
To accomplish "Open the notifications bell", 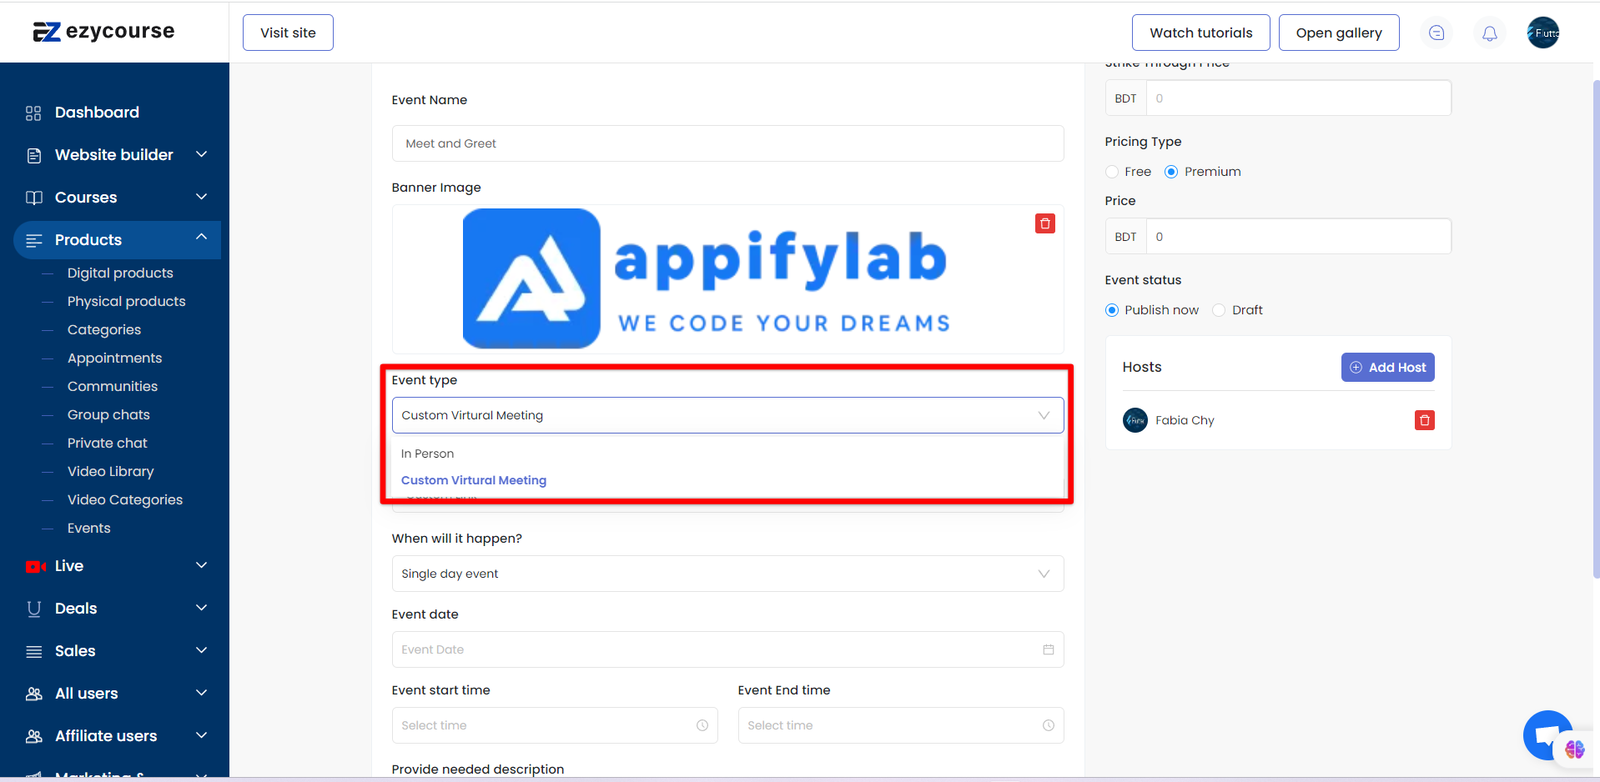I will coord(1489,33).
